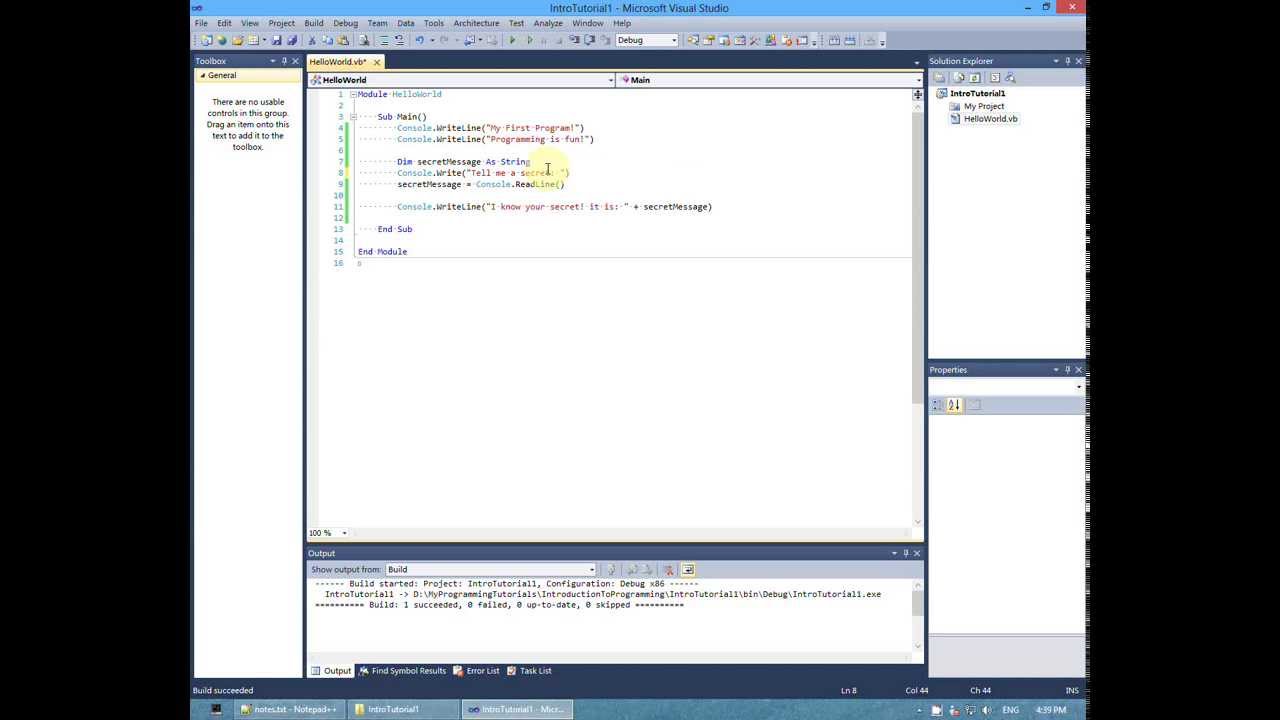Click the Open File folder icon
Screen dimensions: 1280x720
[237, 40]
